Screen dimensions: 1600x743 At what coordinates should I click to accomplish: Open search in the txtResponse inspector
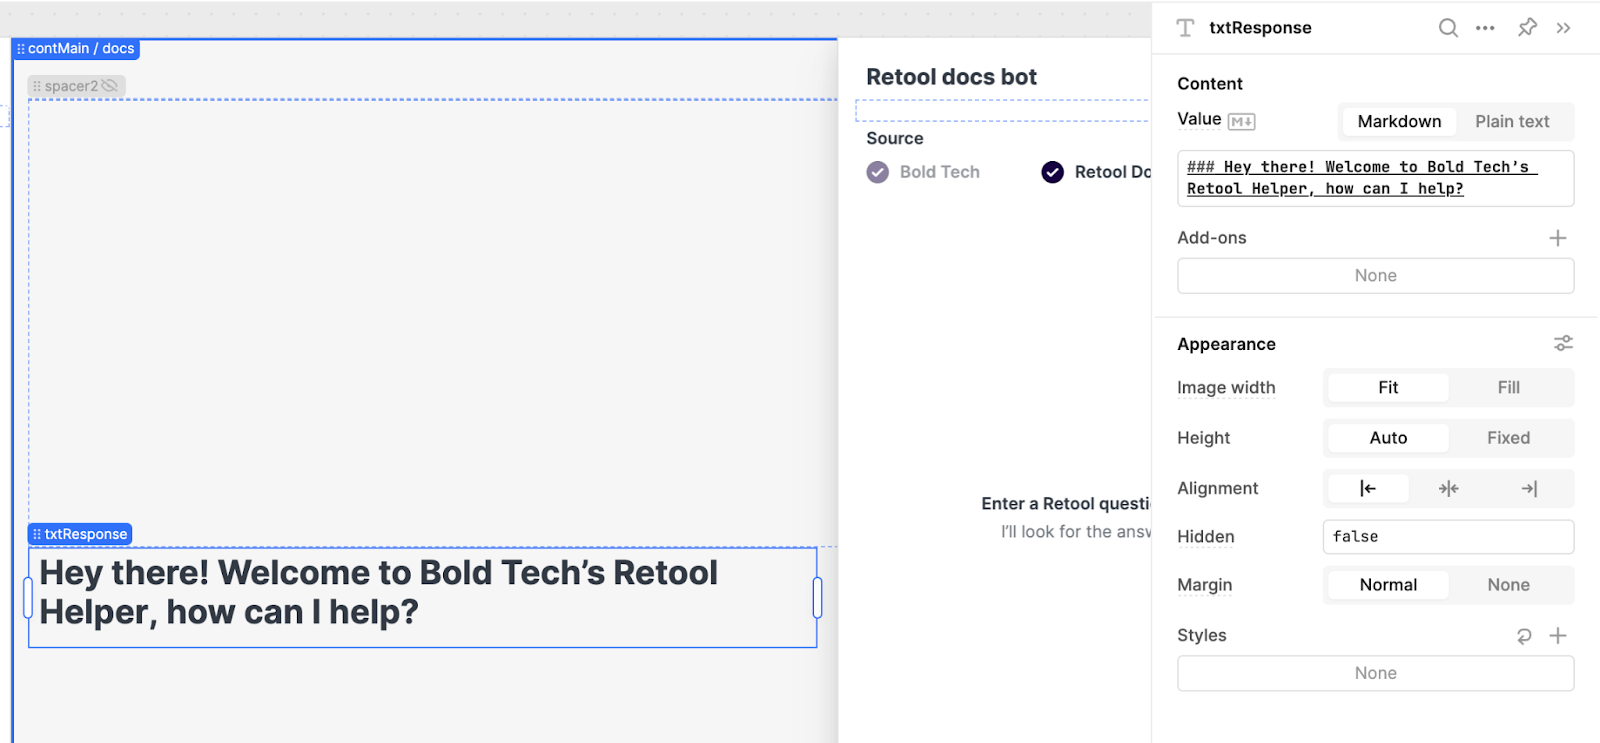pos(1448,28)
